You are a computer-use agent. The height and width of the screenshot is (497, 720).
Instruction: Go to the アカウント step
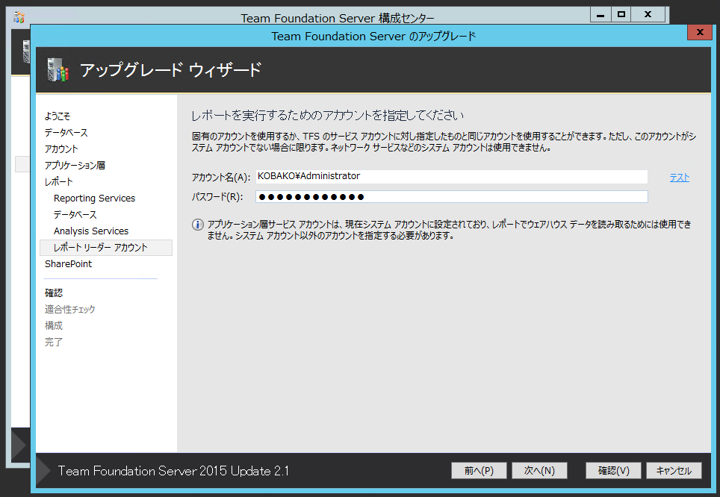[61, 149]
